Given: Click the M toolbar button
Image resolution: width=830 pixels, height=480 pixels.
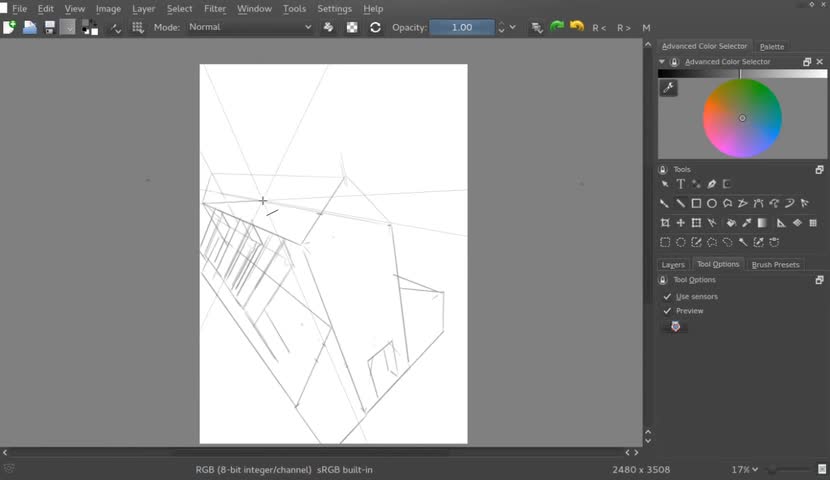Looking at the screenshot, I should click(646, 28).
